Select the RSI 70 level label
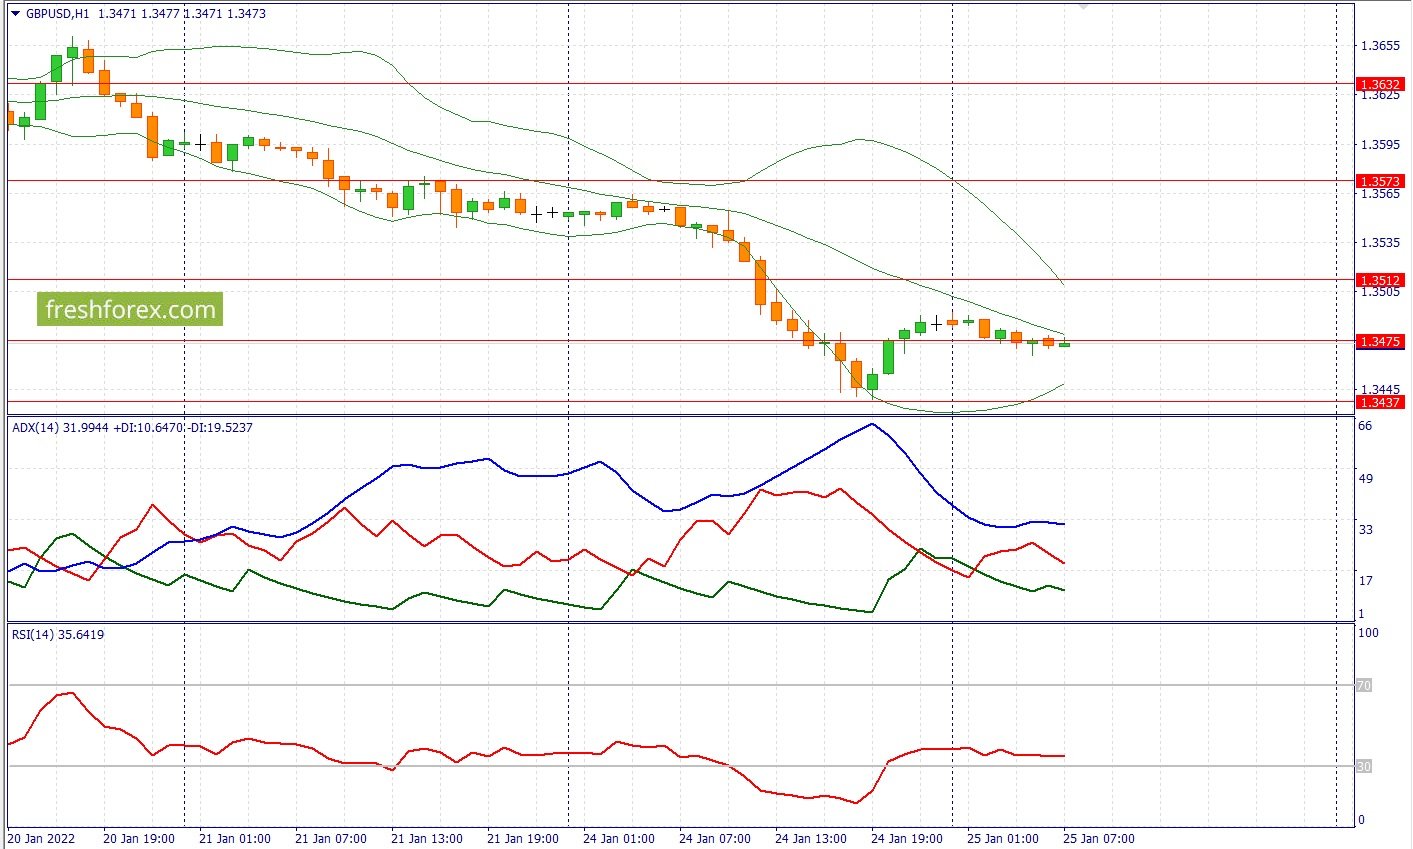This screenshot has height=849, width=1413. pyautogui.click(x=1364, y=686)
